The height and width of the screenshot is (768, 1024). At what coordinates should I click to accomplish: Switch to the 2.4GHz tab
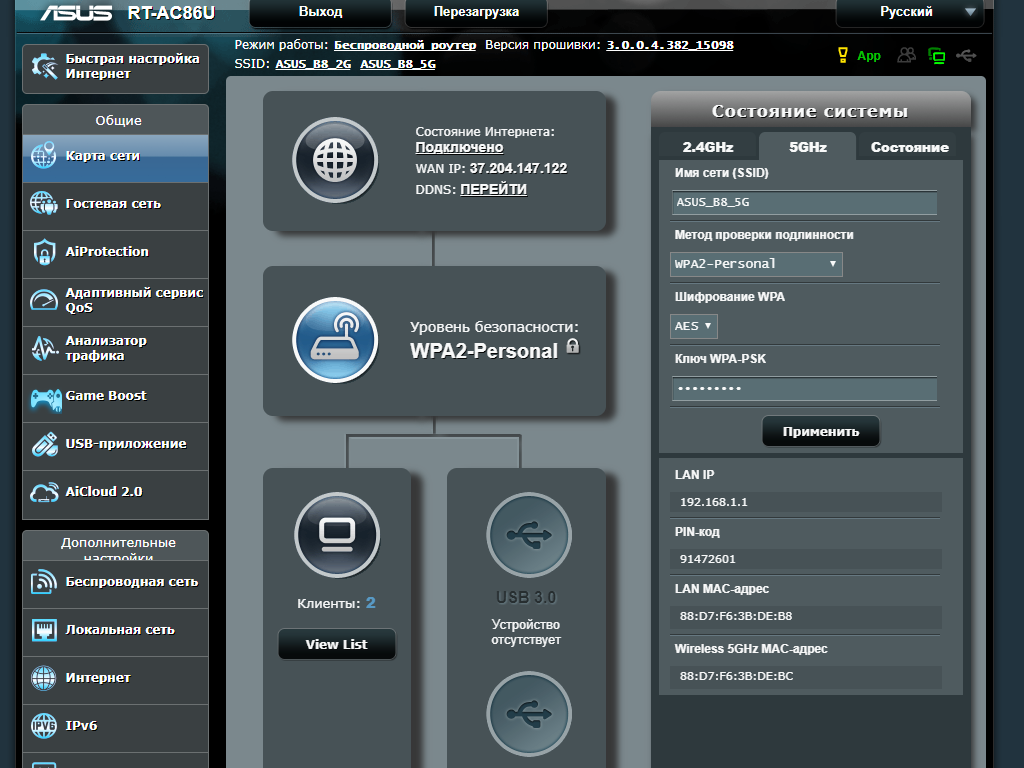708,147
